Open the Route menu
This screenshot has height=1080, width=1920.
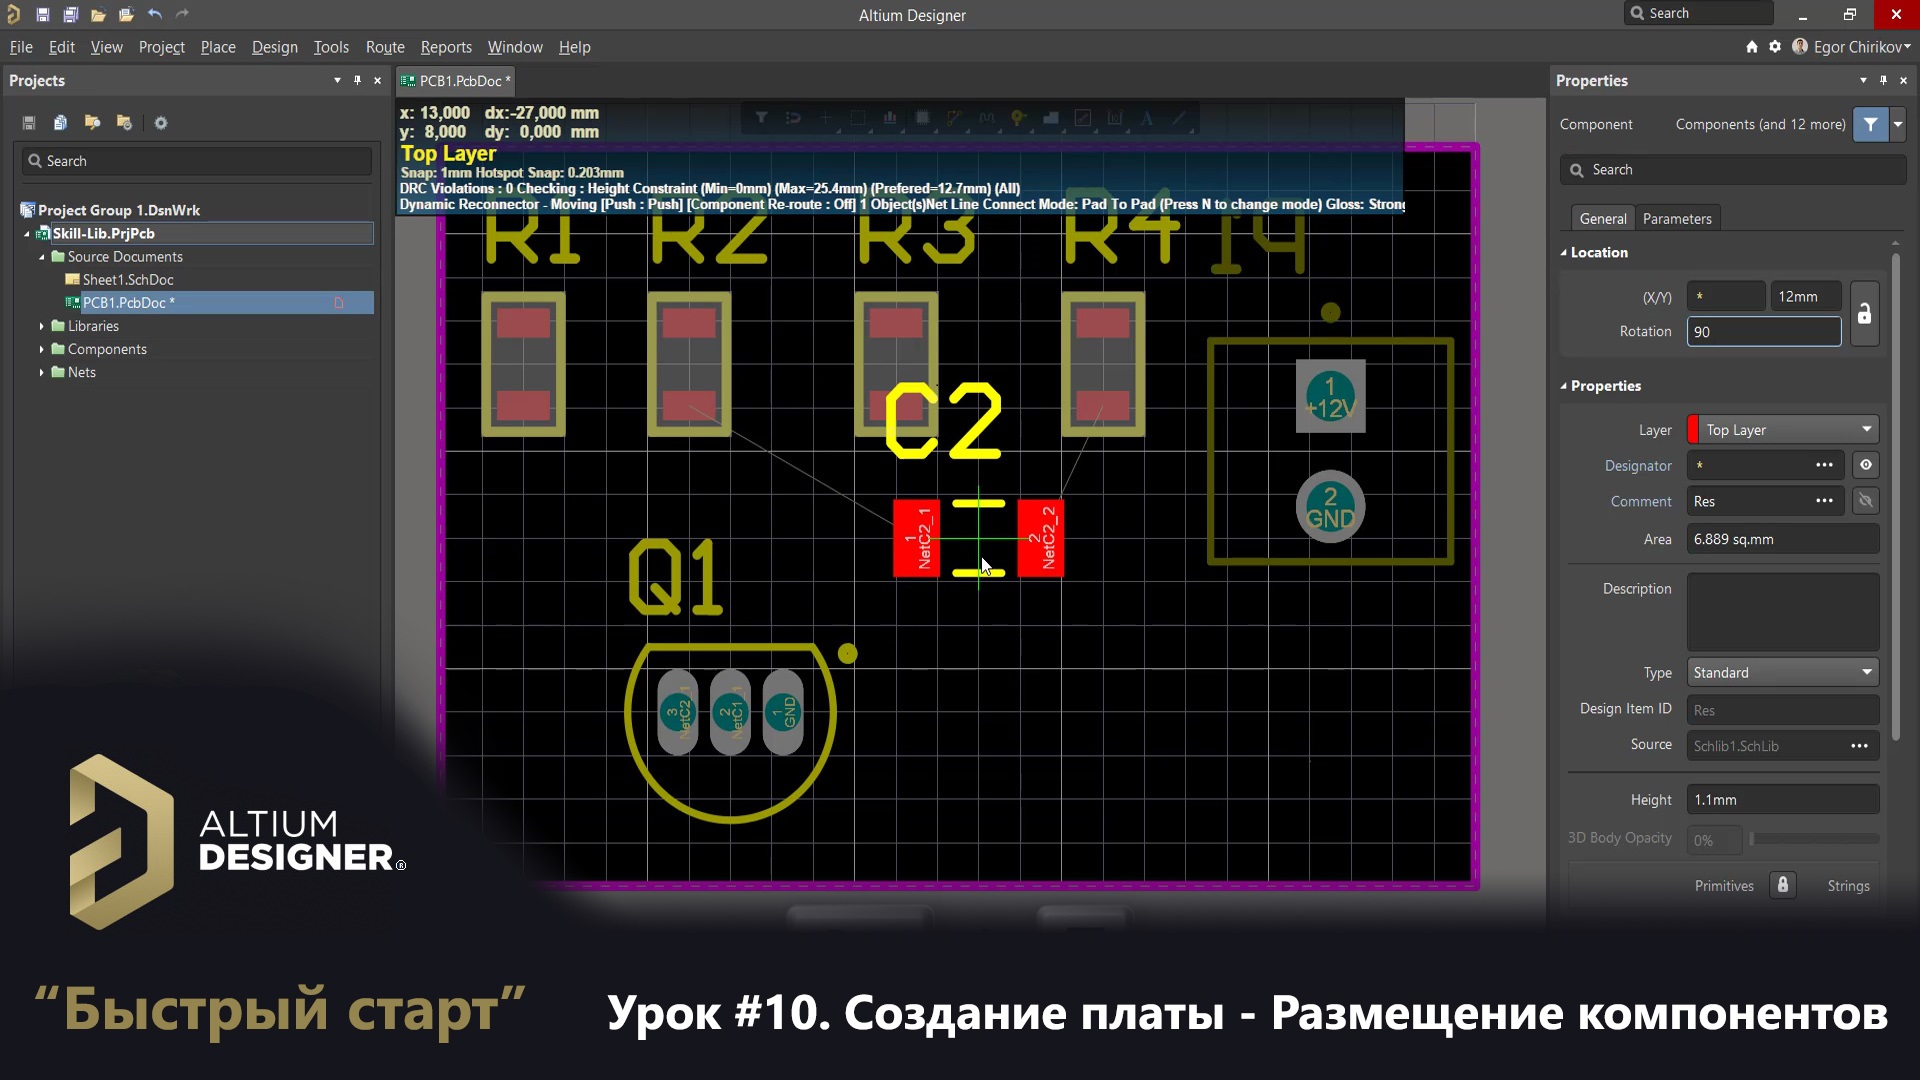(x=385, y=46)
